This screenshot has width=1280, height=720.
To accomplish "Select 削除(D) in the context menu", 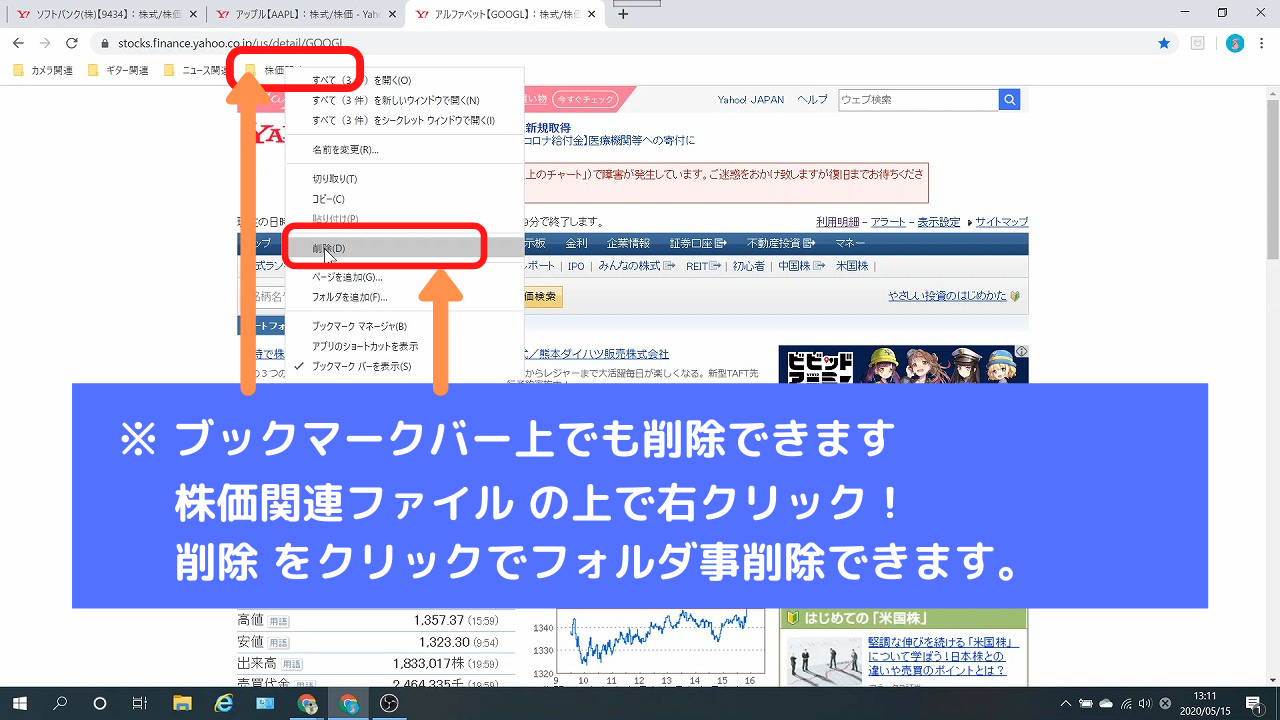I will [329, 248].
